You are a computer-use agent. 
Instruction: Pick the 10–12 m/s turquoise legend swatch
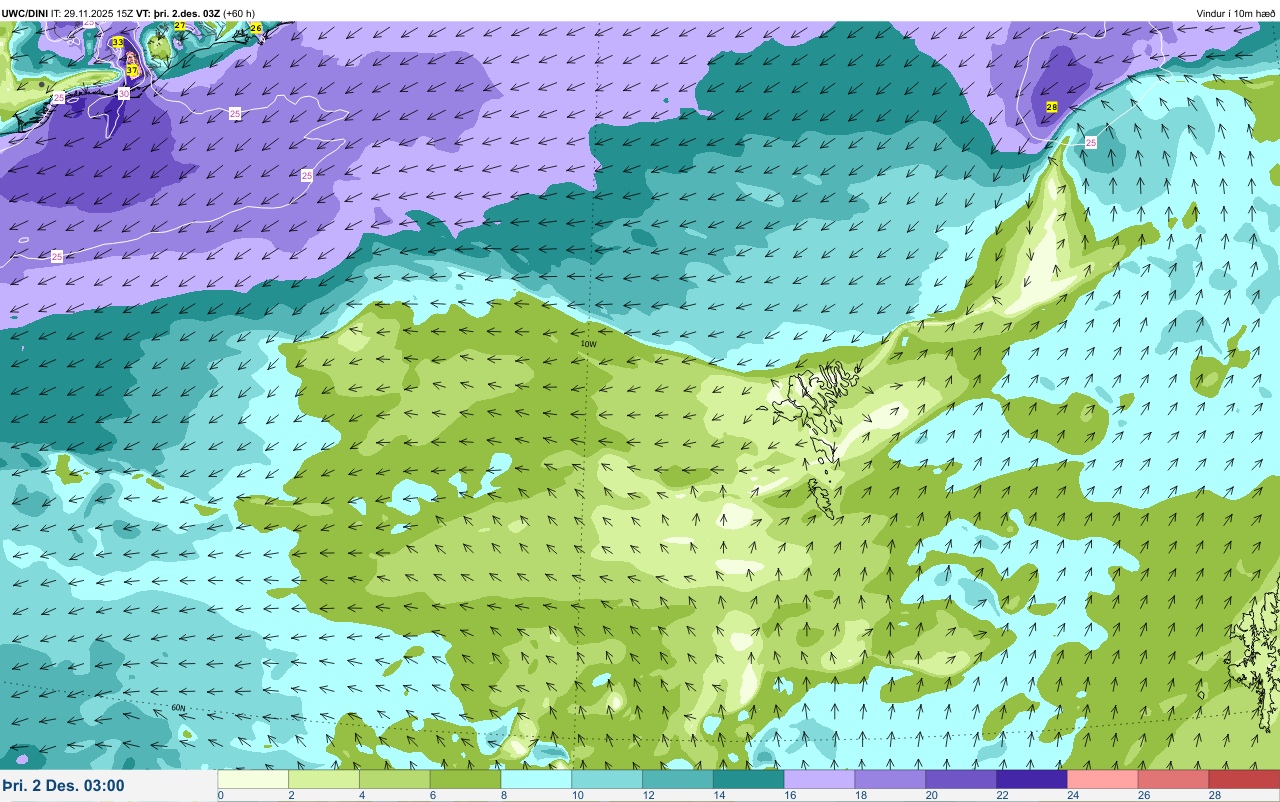[607, 779]
